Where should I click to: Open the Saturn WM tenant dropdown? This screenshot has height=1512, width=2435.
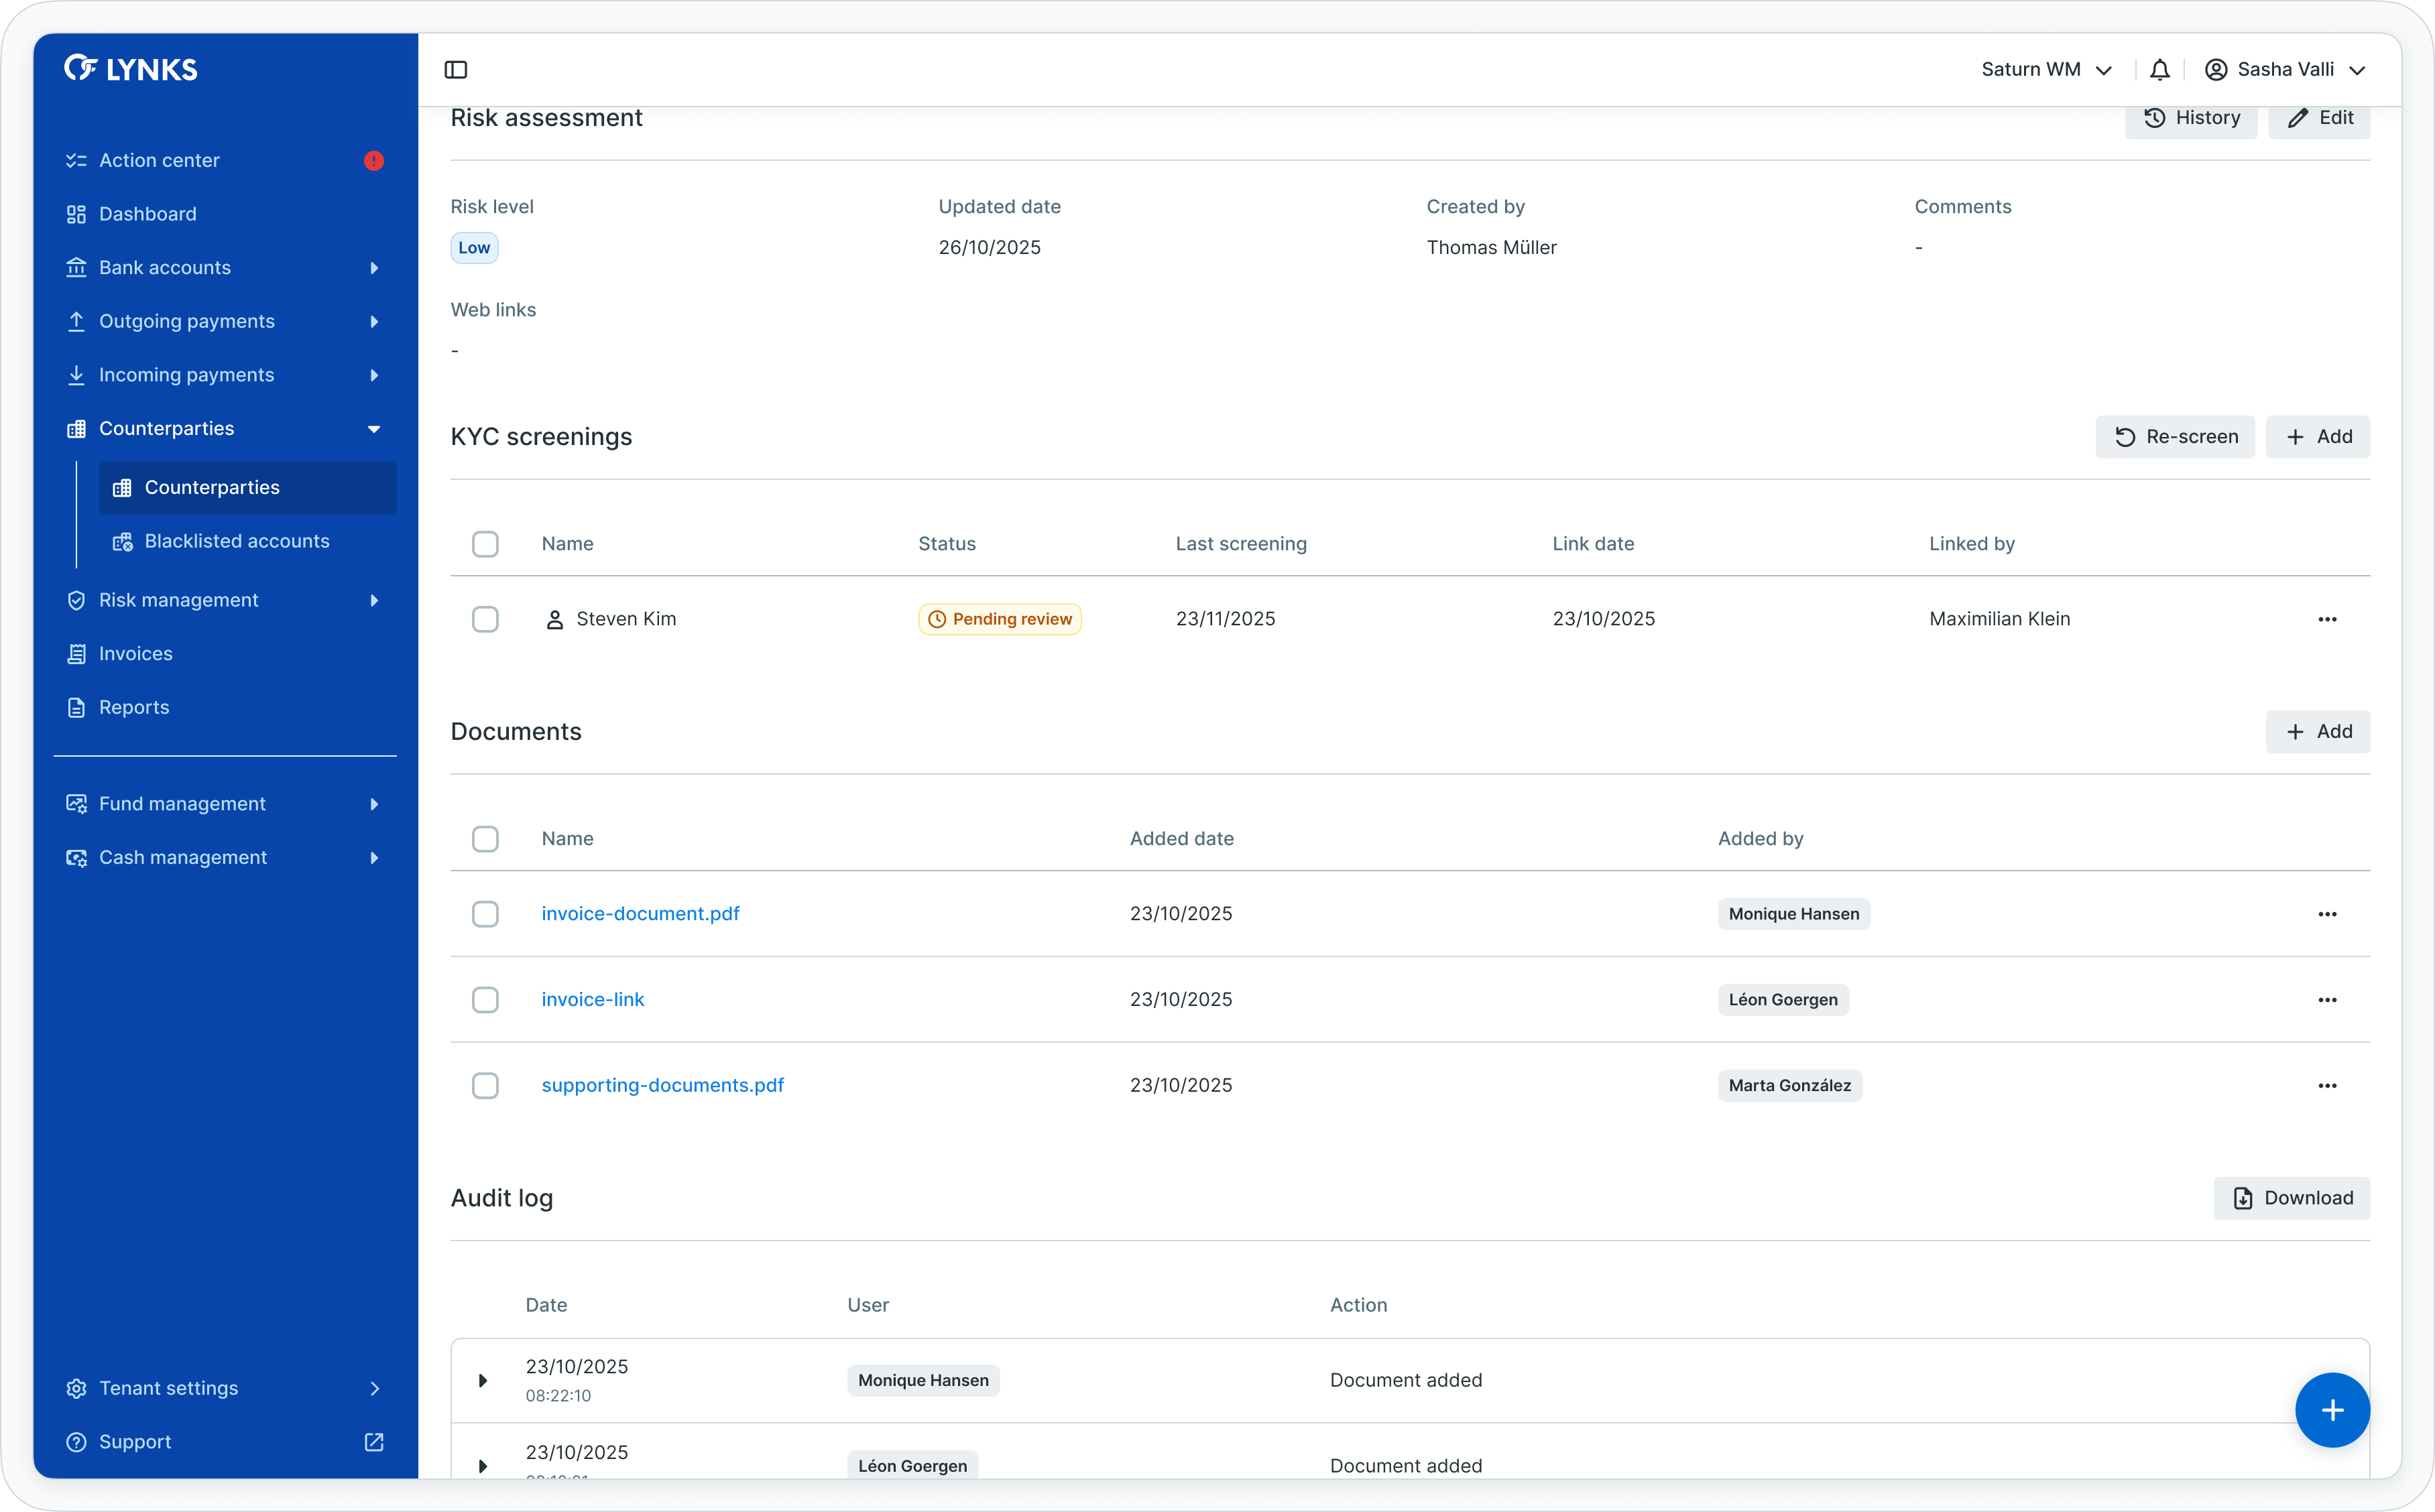pyautogui.click(x=2046, y=69)
